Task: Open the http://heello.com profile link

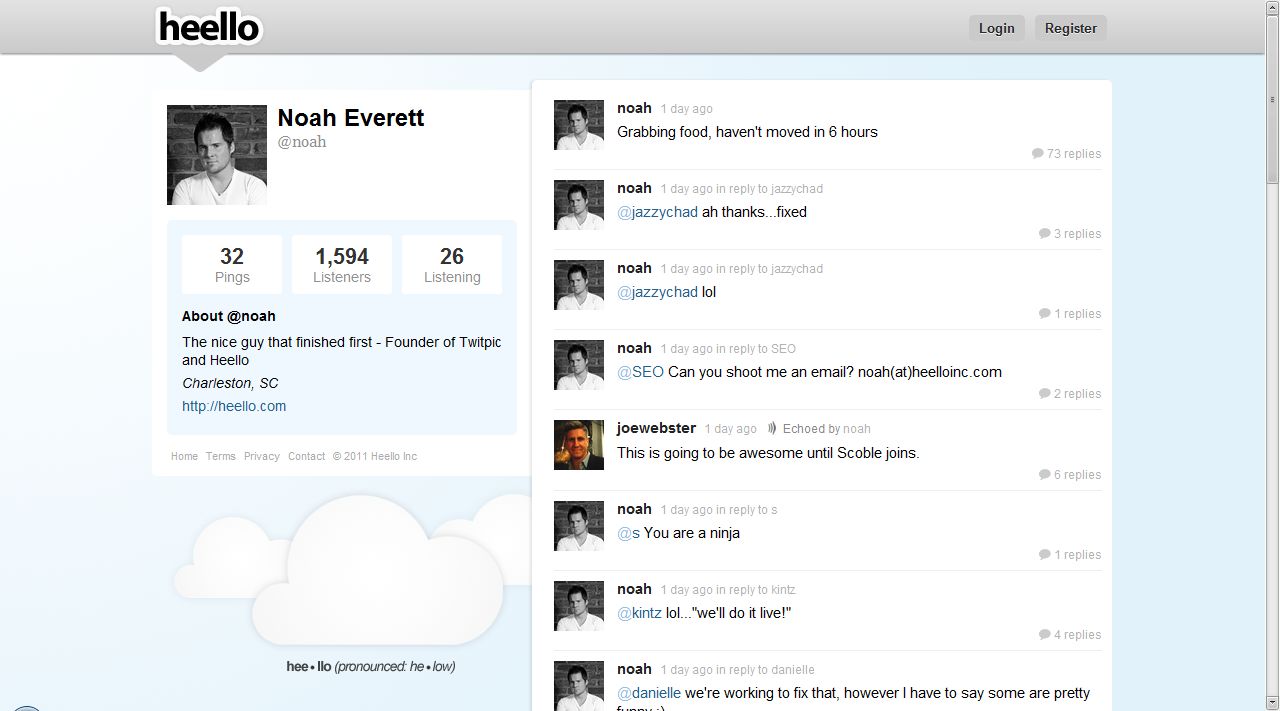Action: point(234,406)
